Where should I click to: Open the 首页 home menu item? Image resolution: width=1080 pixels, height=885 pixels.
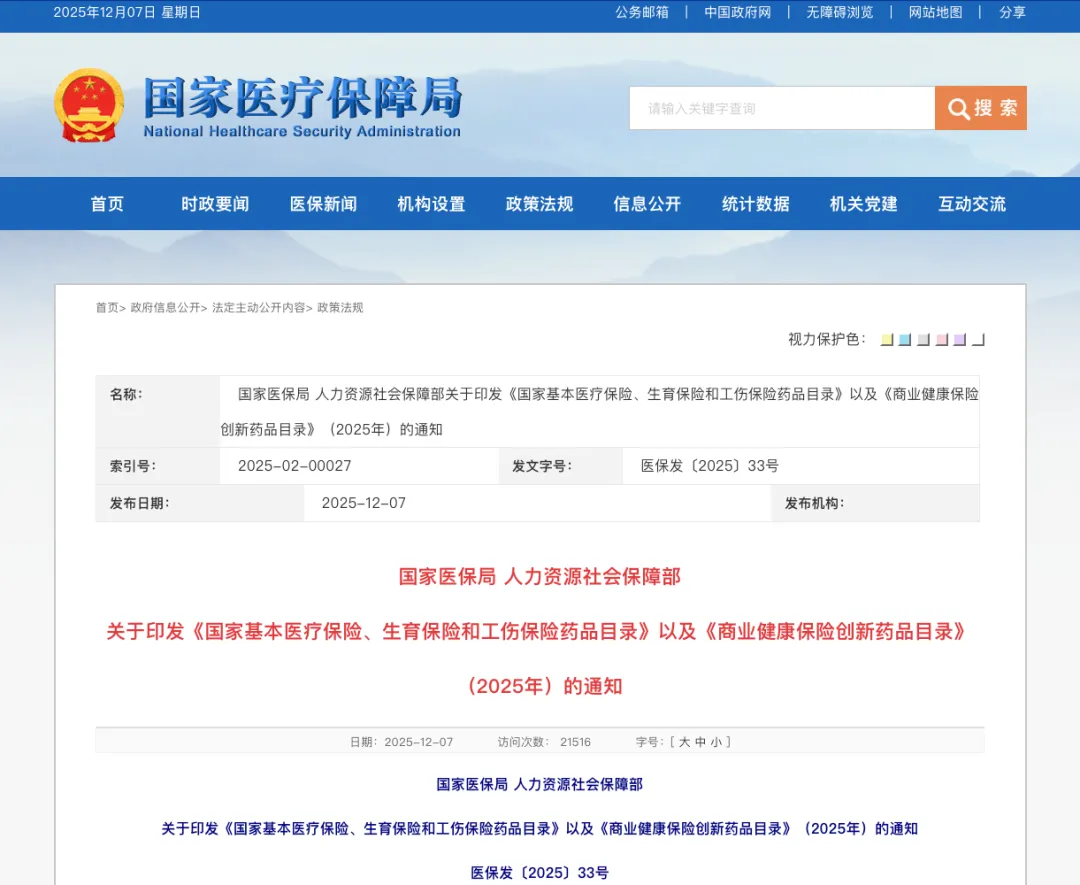(x=107, y=204)
